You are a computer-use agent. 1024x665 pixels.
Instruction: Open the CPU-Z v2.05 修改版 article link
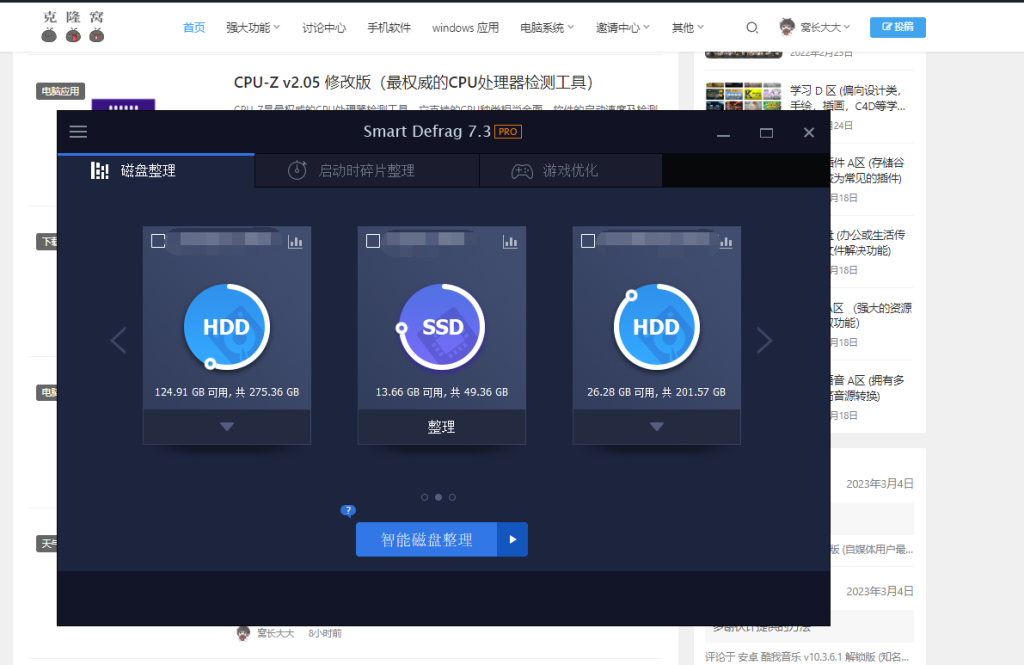coord(413,82)
